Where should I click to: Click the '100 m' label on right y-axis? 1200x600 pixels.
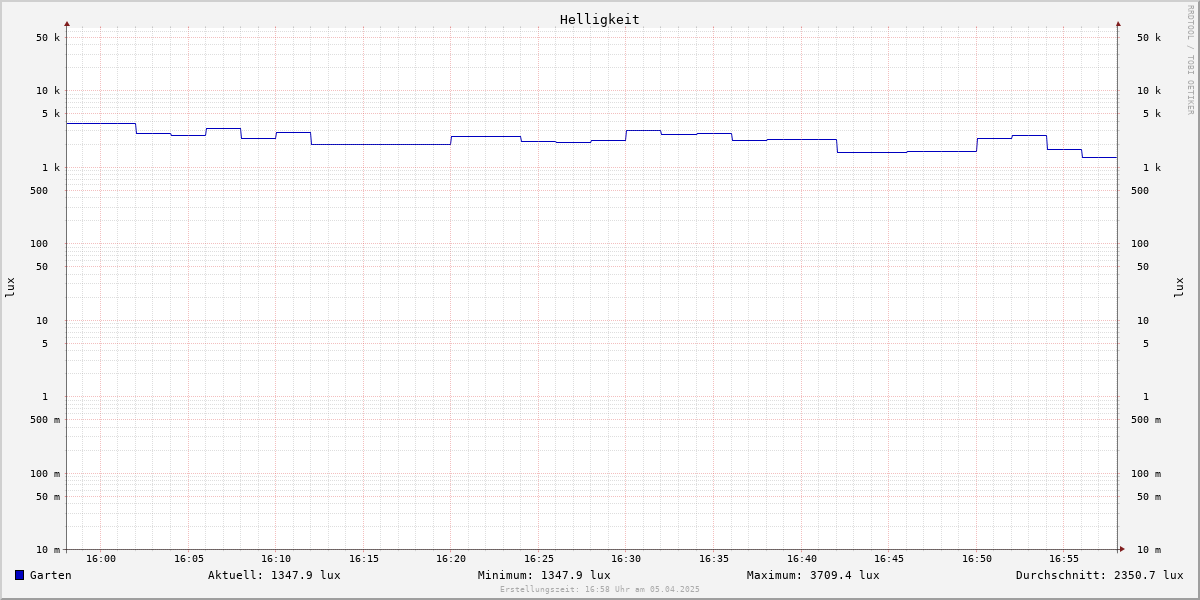1146,474
